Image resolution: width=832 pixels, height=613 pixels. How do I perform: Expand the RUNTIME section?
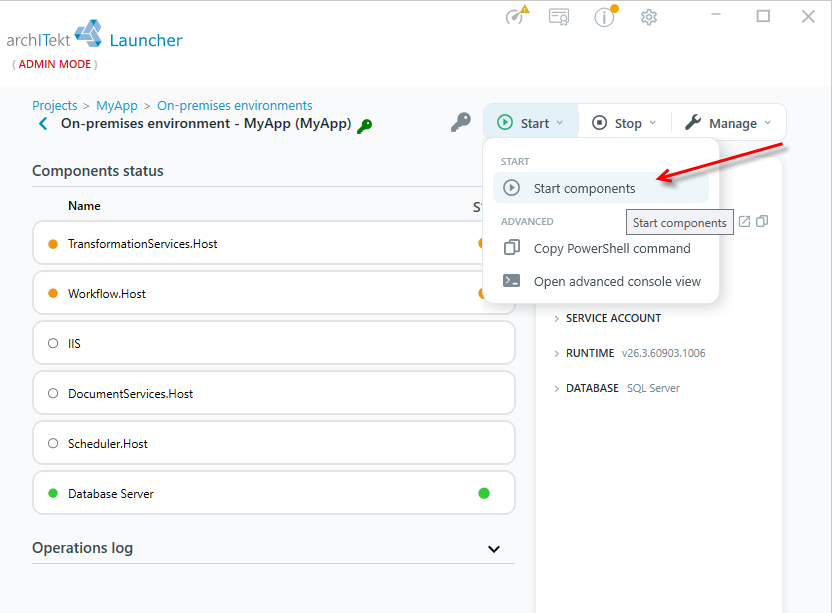click(x=584, y=353)
